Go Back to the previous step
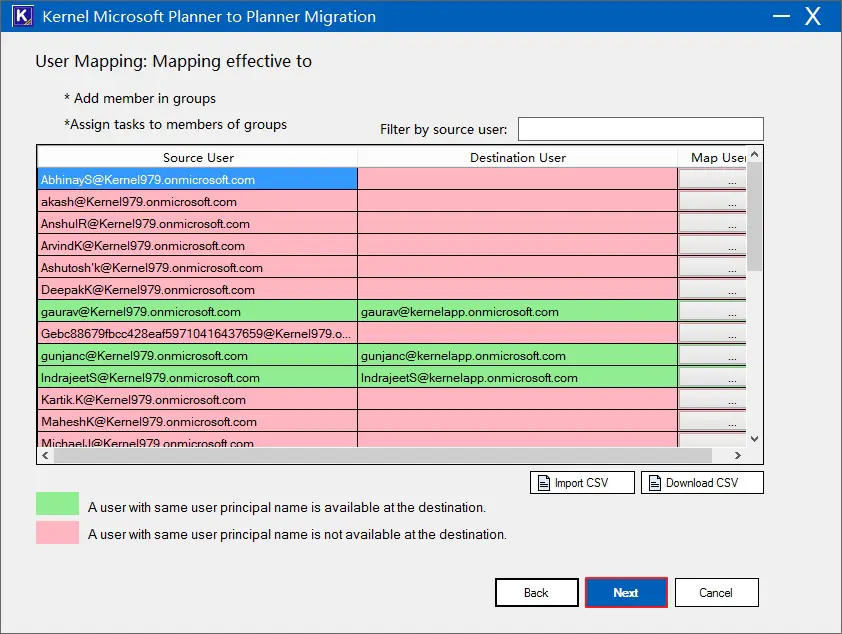 [536, 593]
